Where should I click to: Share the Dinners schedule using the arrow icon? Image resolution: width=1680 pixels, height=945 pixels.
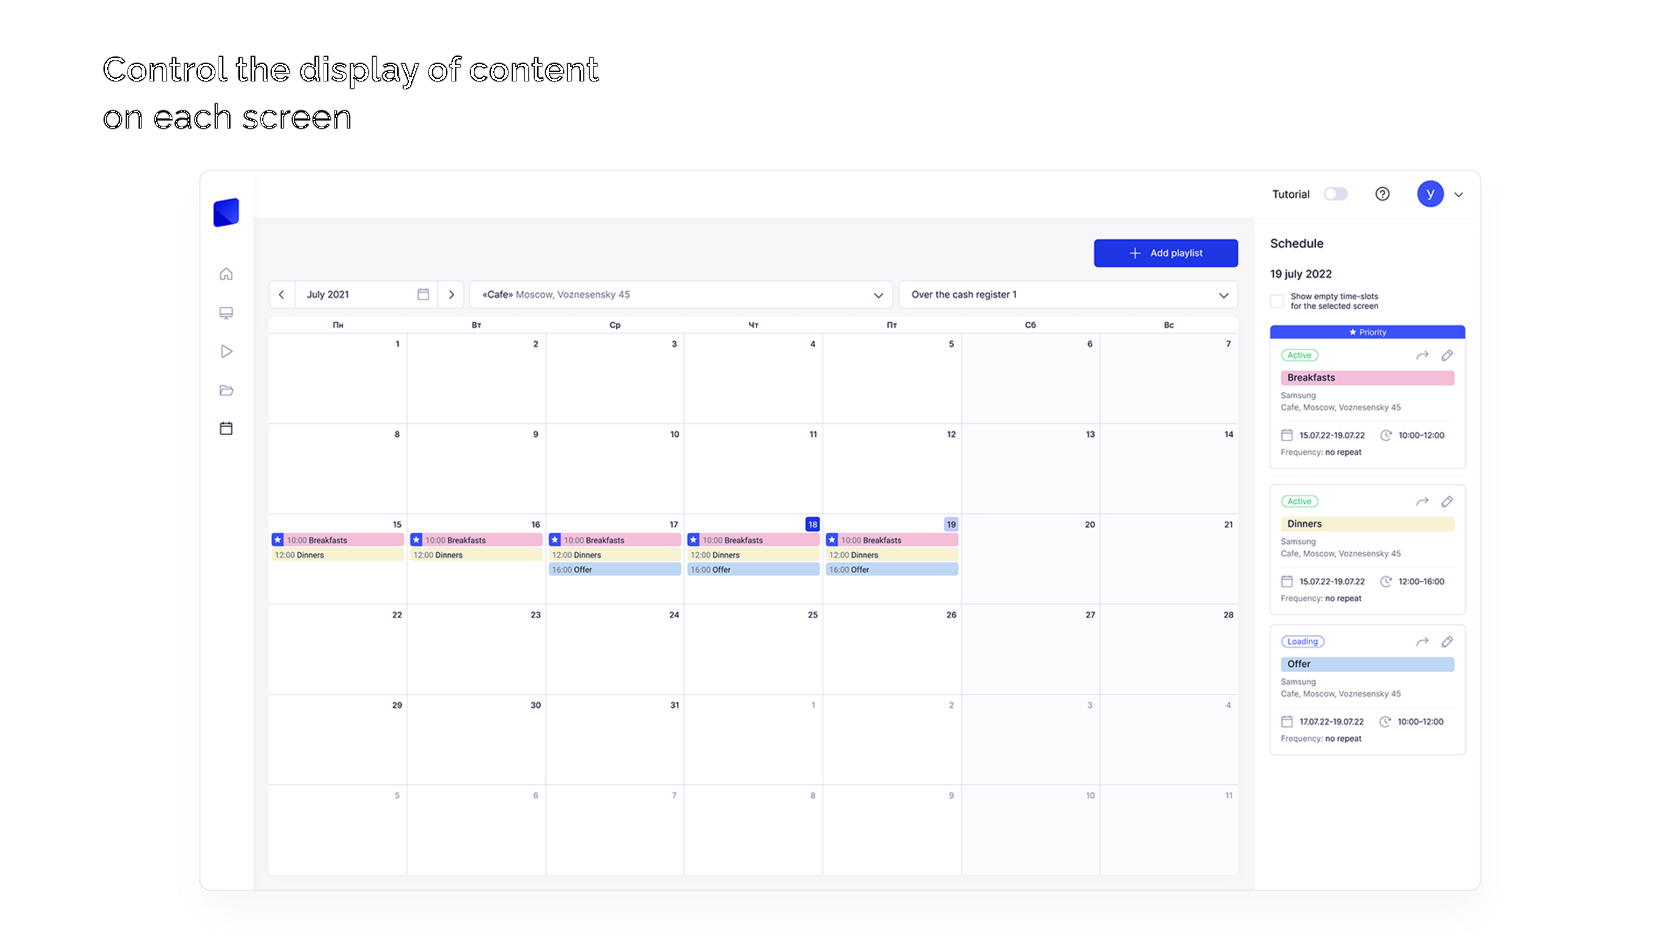[x=1422, y=501]
